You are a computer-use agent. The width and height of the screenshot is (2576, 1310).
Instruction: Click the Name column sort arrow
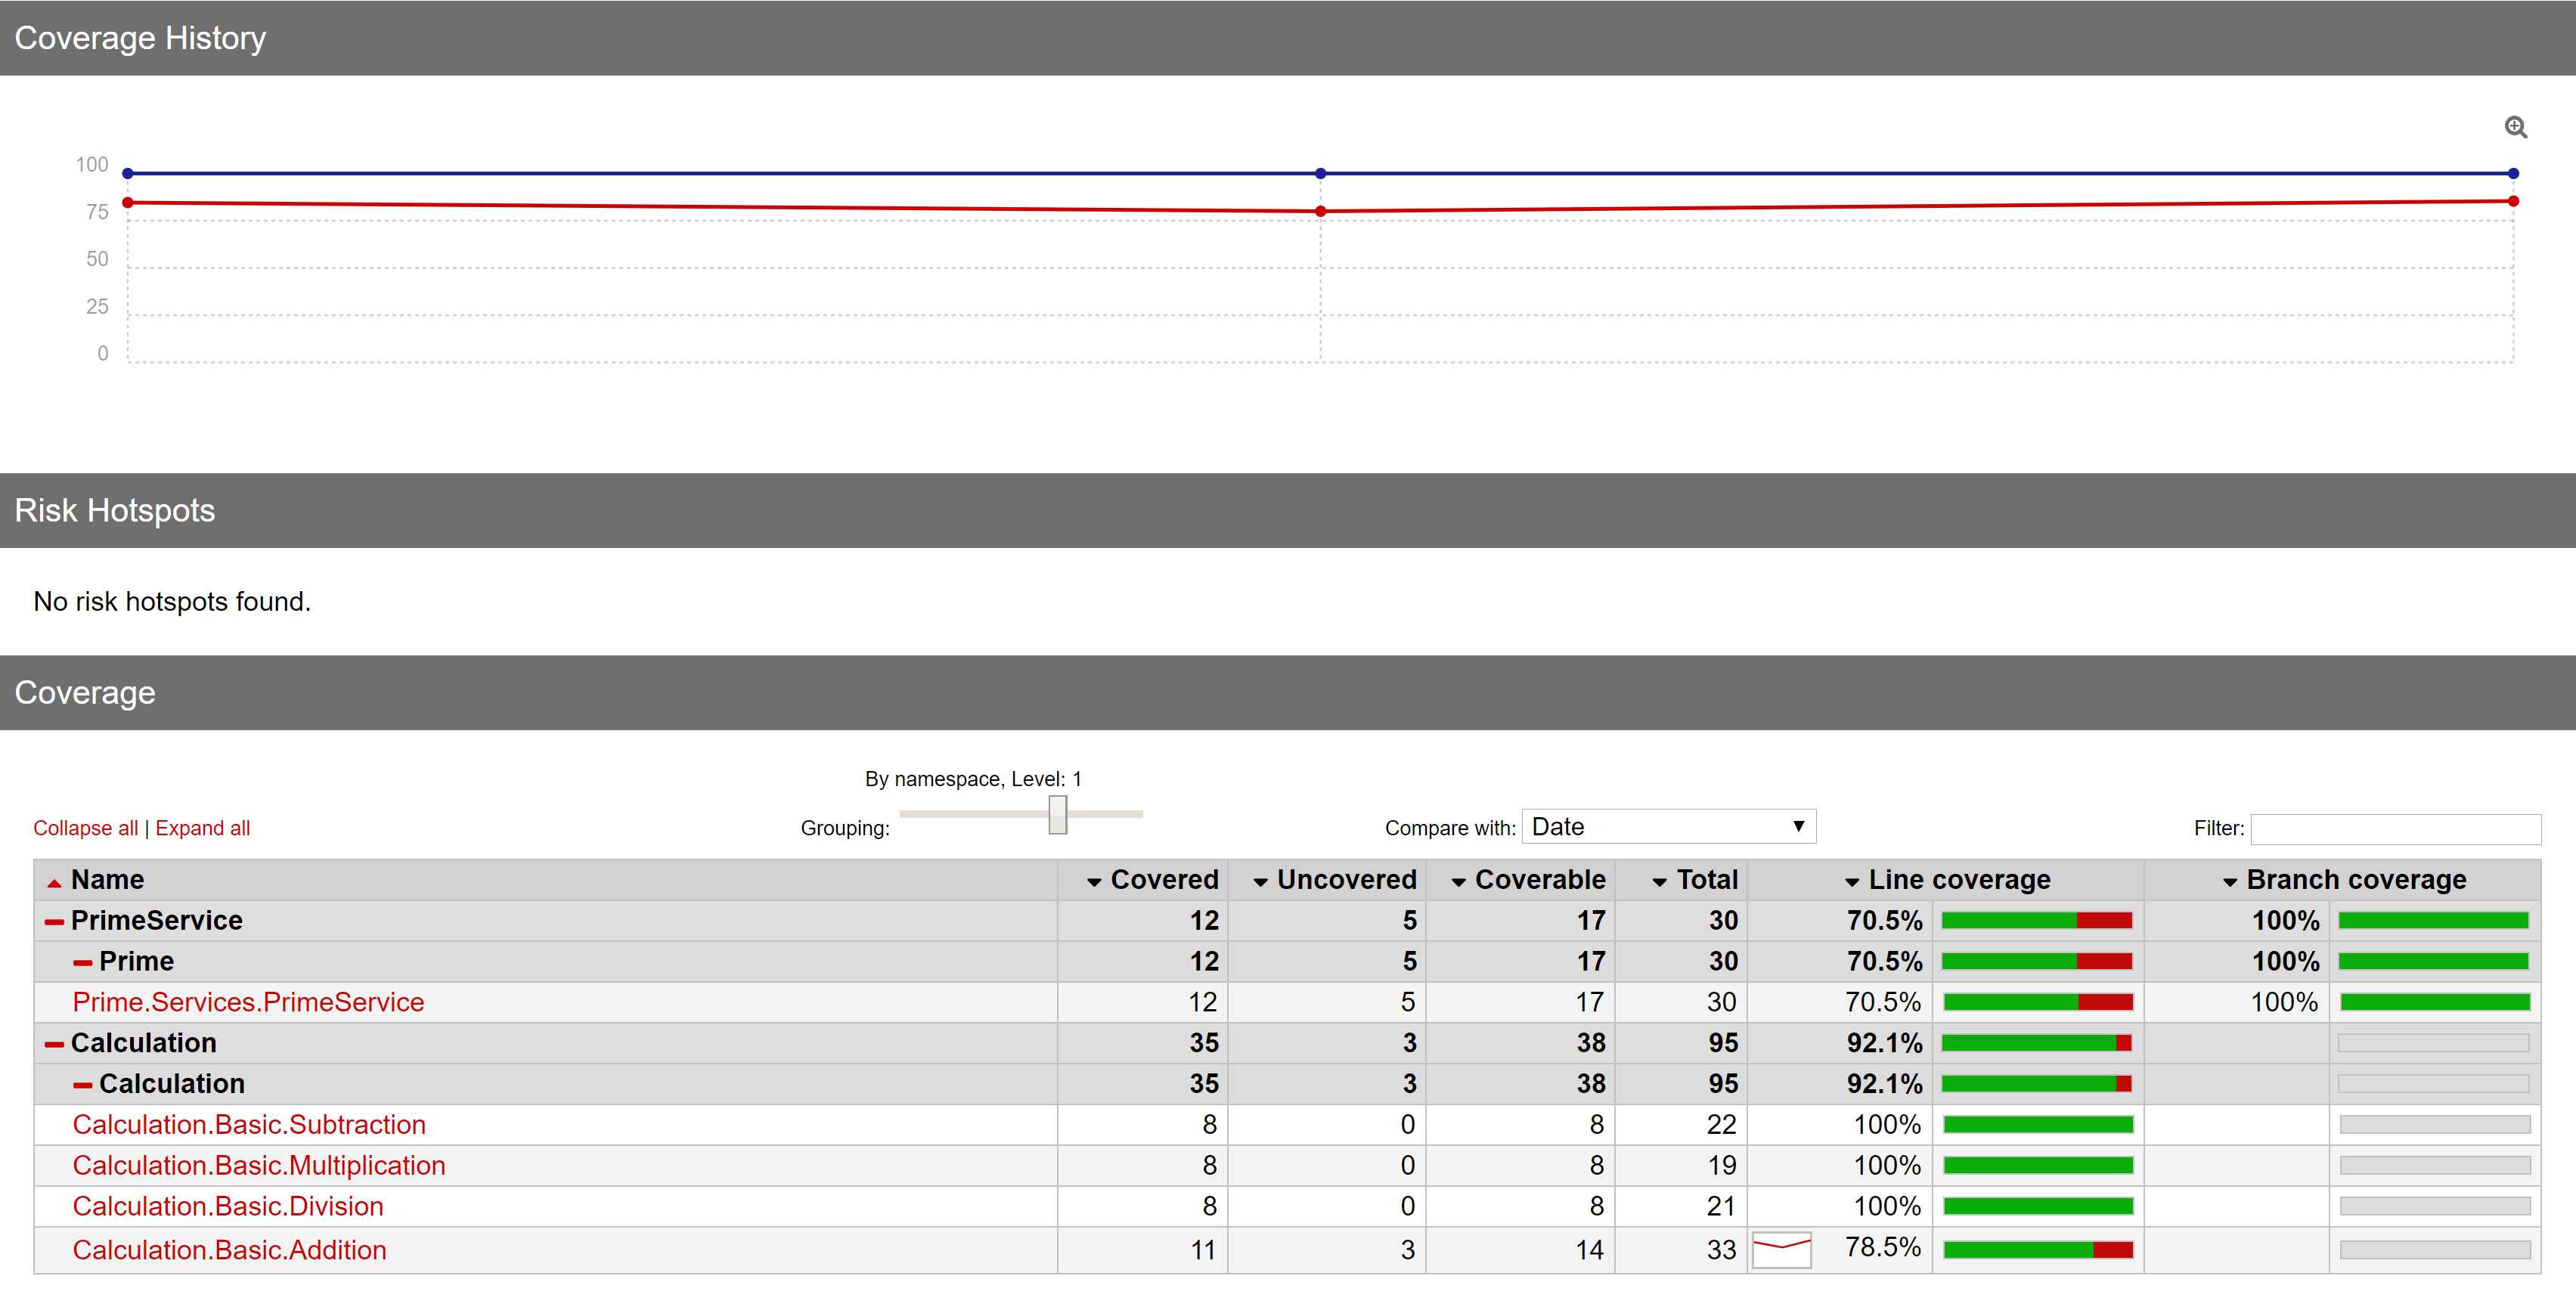point(54,882)
